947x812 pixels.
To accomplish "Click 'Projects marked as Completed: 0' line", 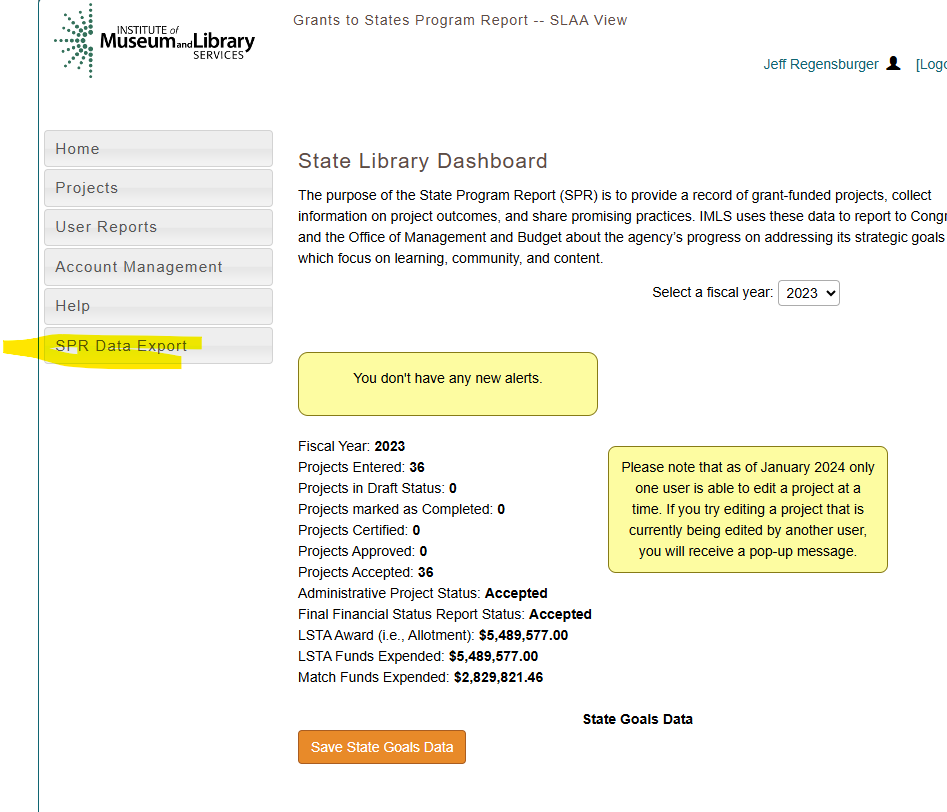I will point(402,509).
